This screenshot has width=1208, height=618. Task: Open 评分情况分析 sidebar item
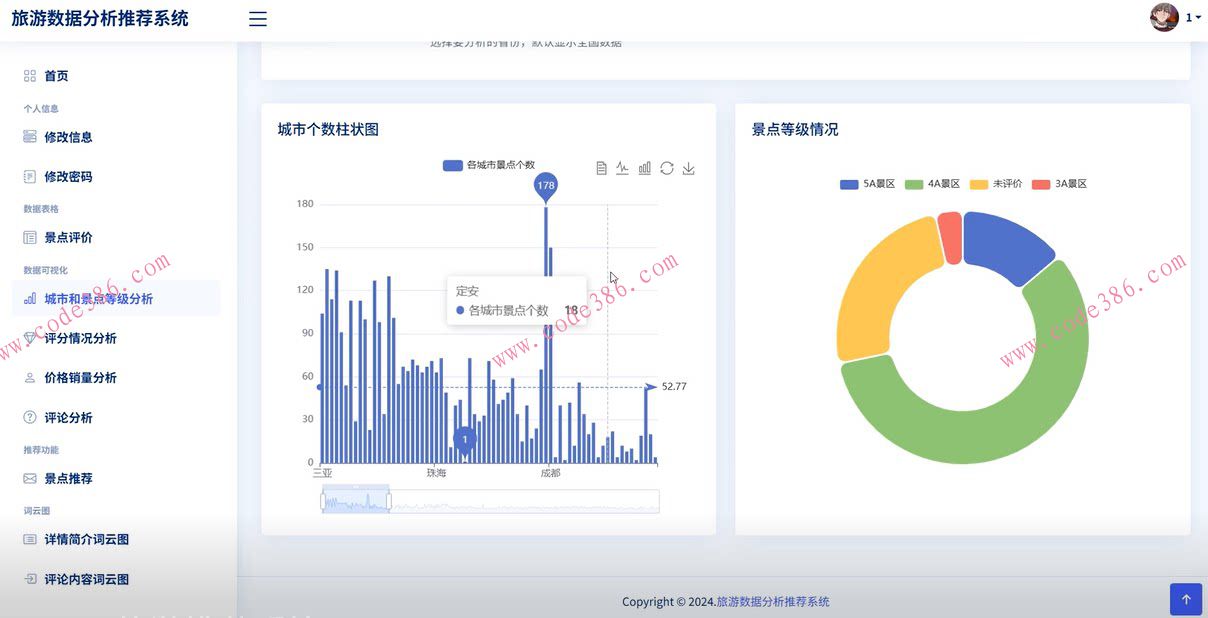(80, 339)
